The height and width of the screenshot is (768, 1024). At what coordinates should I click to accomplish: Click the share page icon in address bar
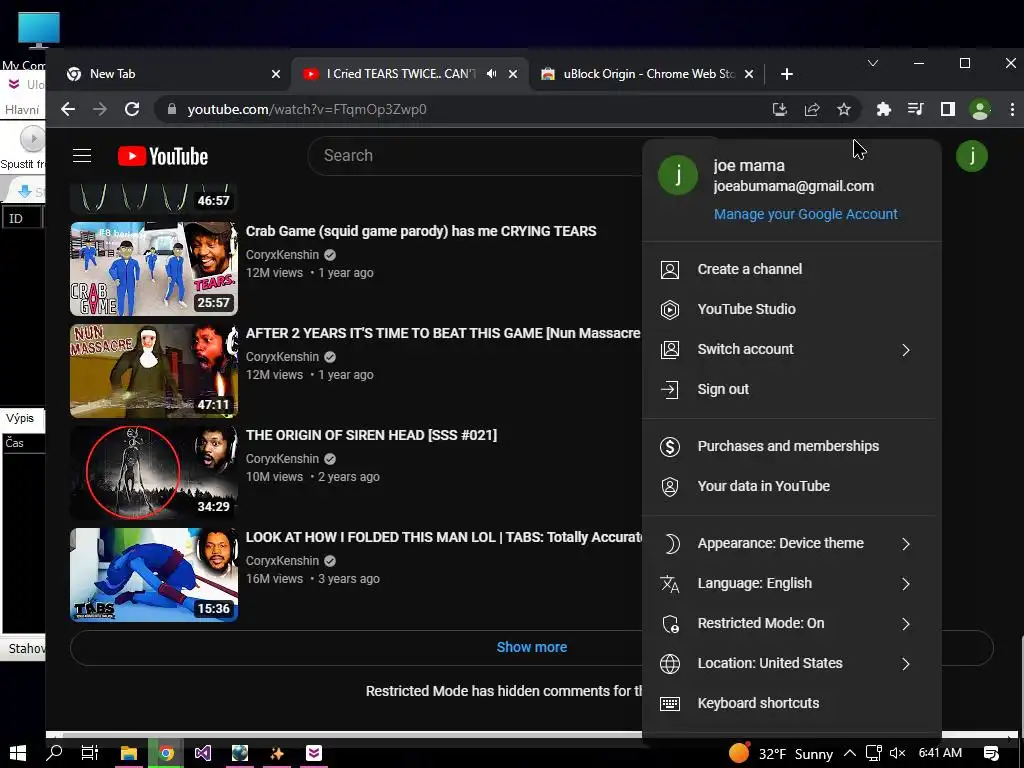(812, 109)
